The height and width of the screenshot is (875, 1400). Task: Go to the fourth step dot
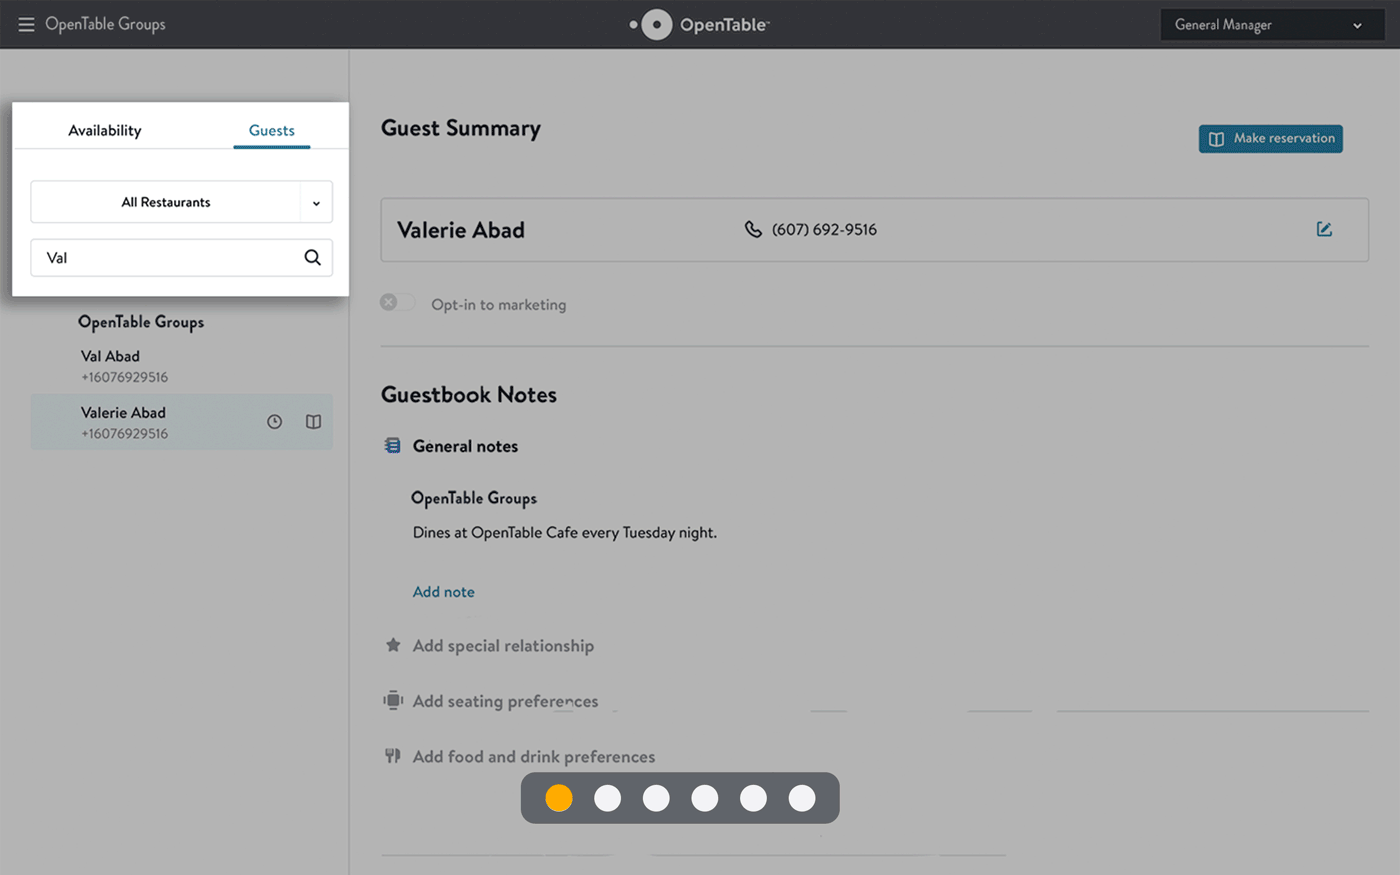pos(705,798)
